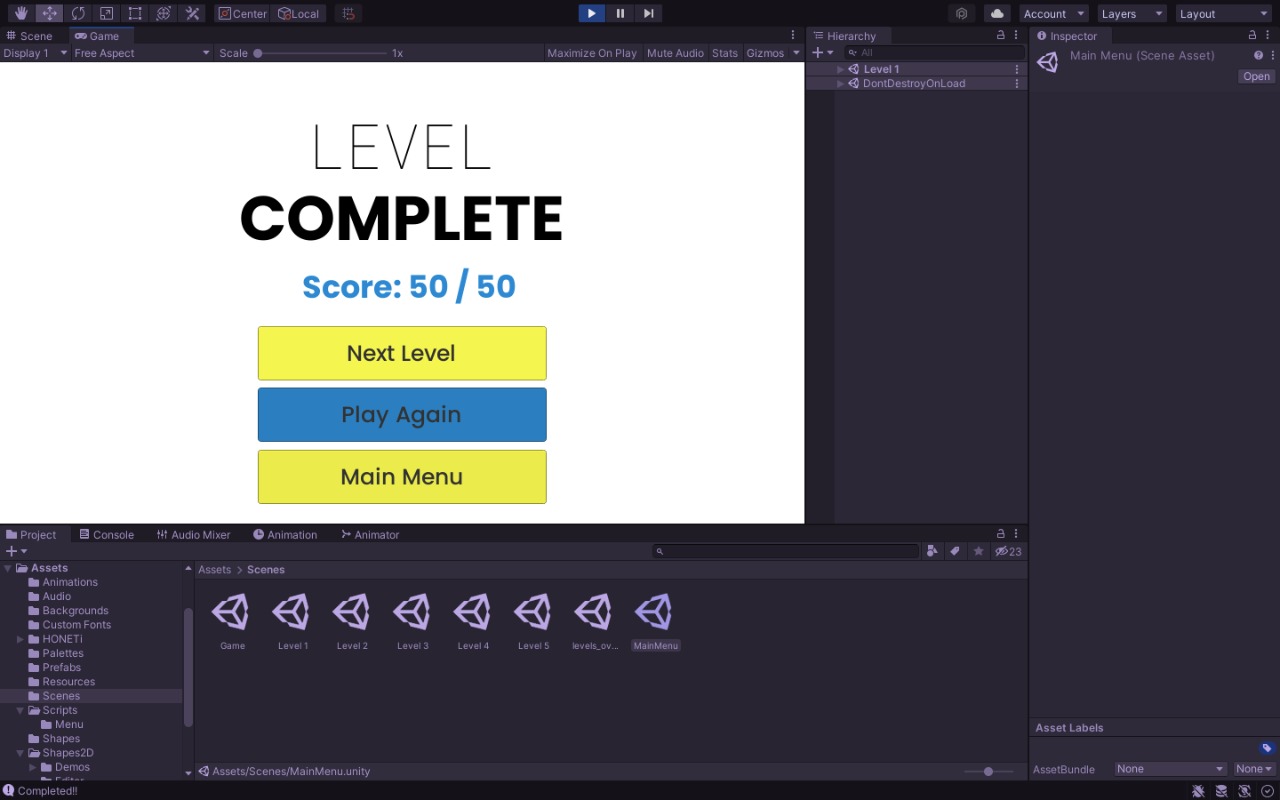Screen dimensions: 1280x800
Task: Open the Animator tab
Action: pos(370,535)
